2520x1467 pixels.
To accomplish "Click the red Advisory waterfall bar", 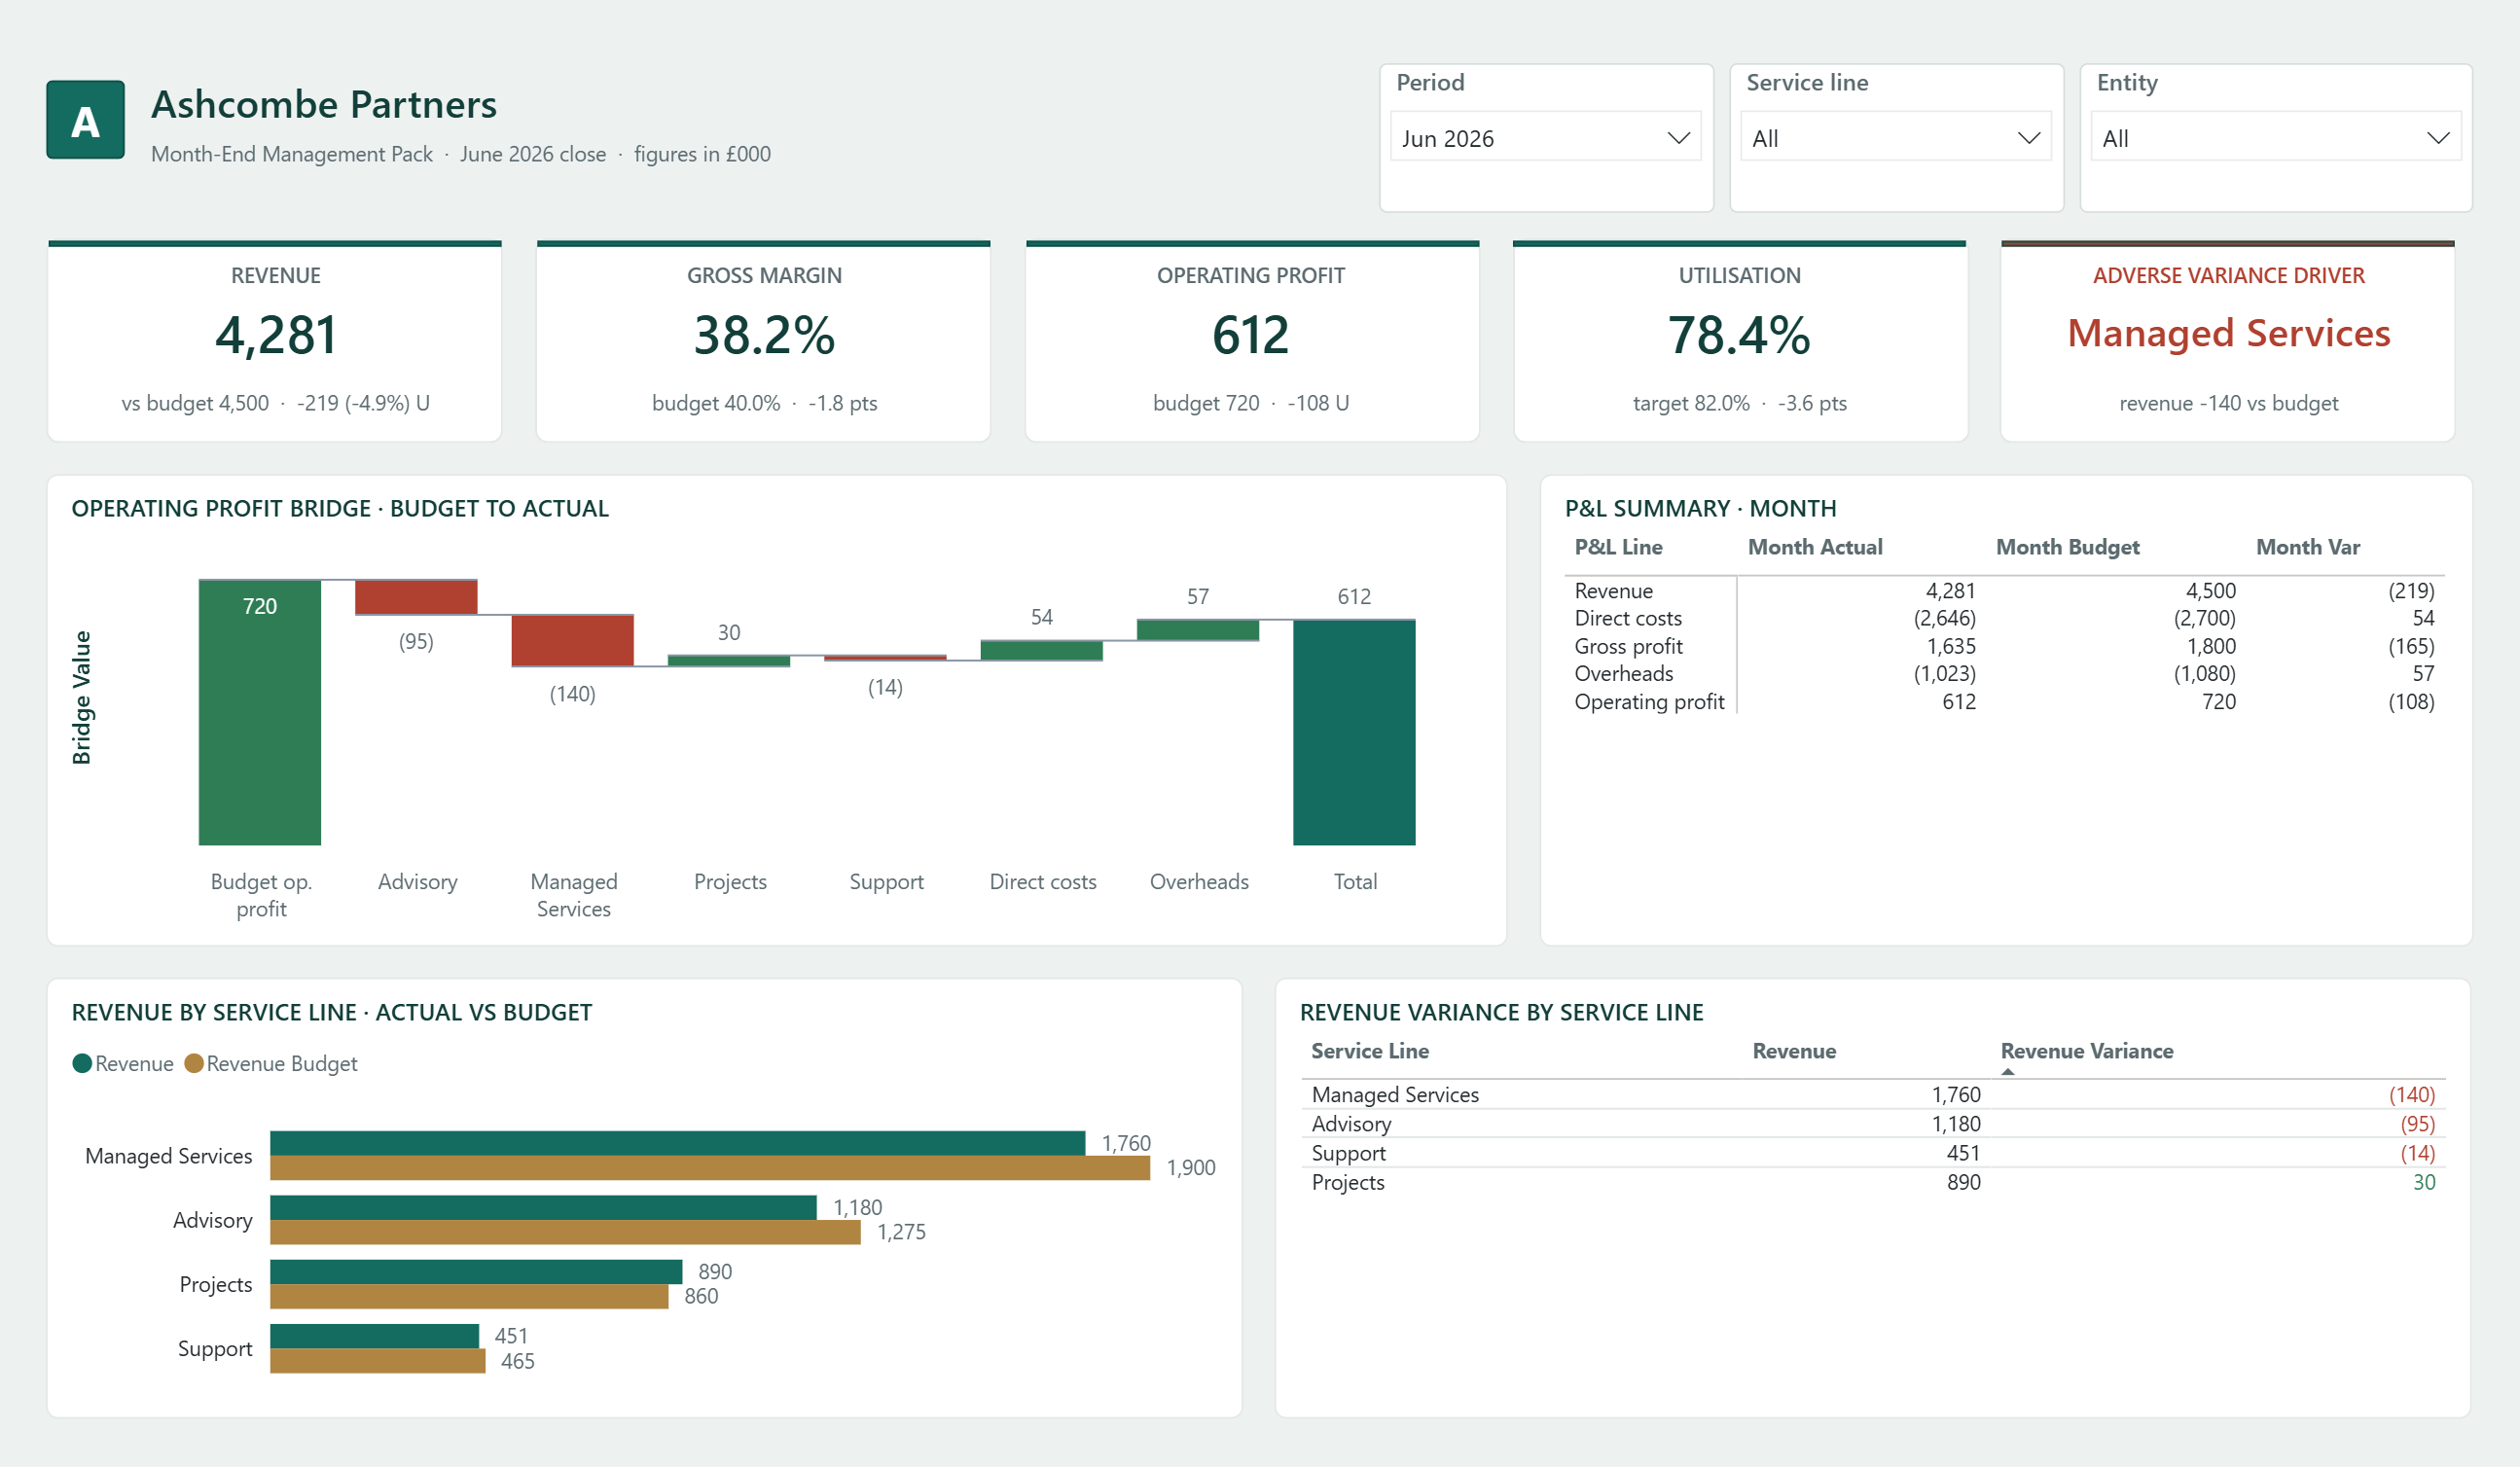I will [x=416, y=597].
